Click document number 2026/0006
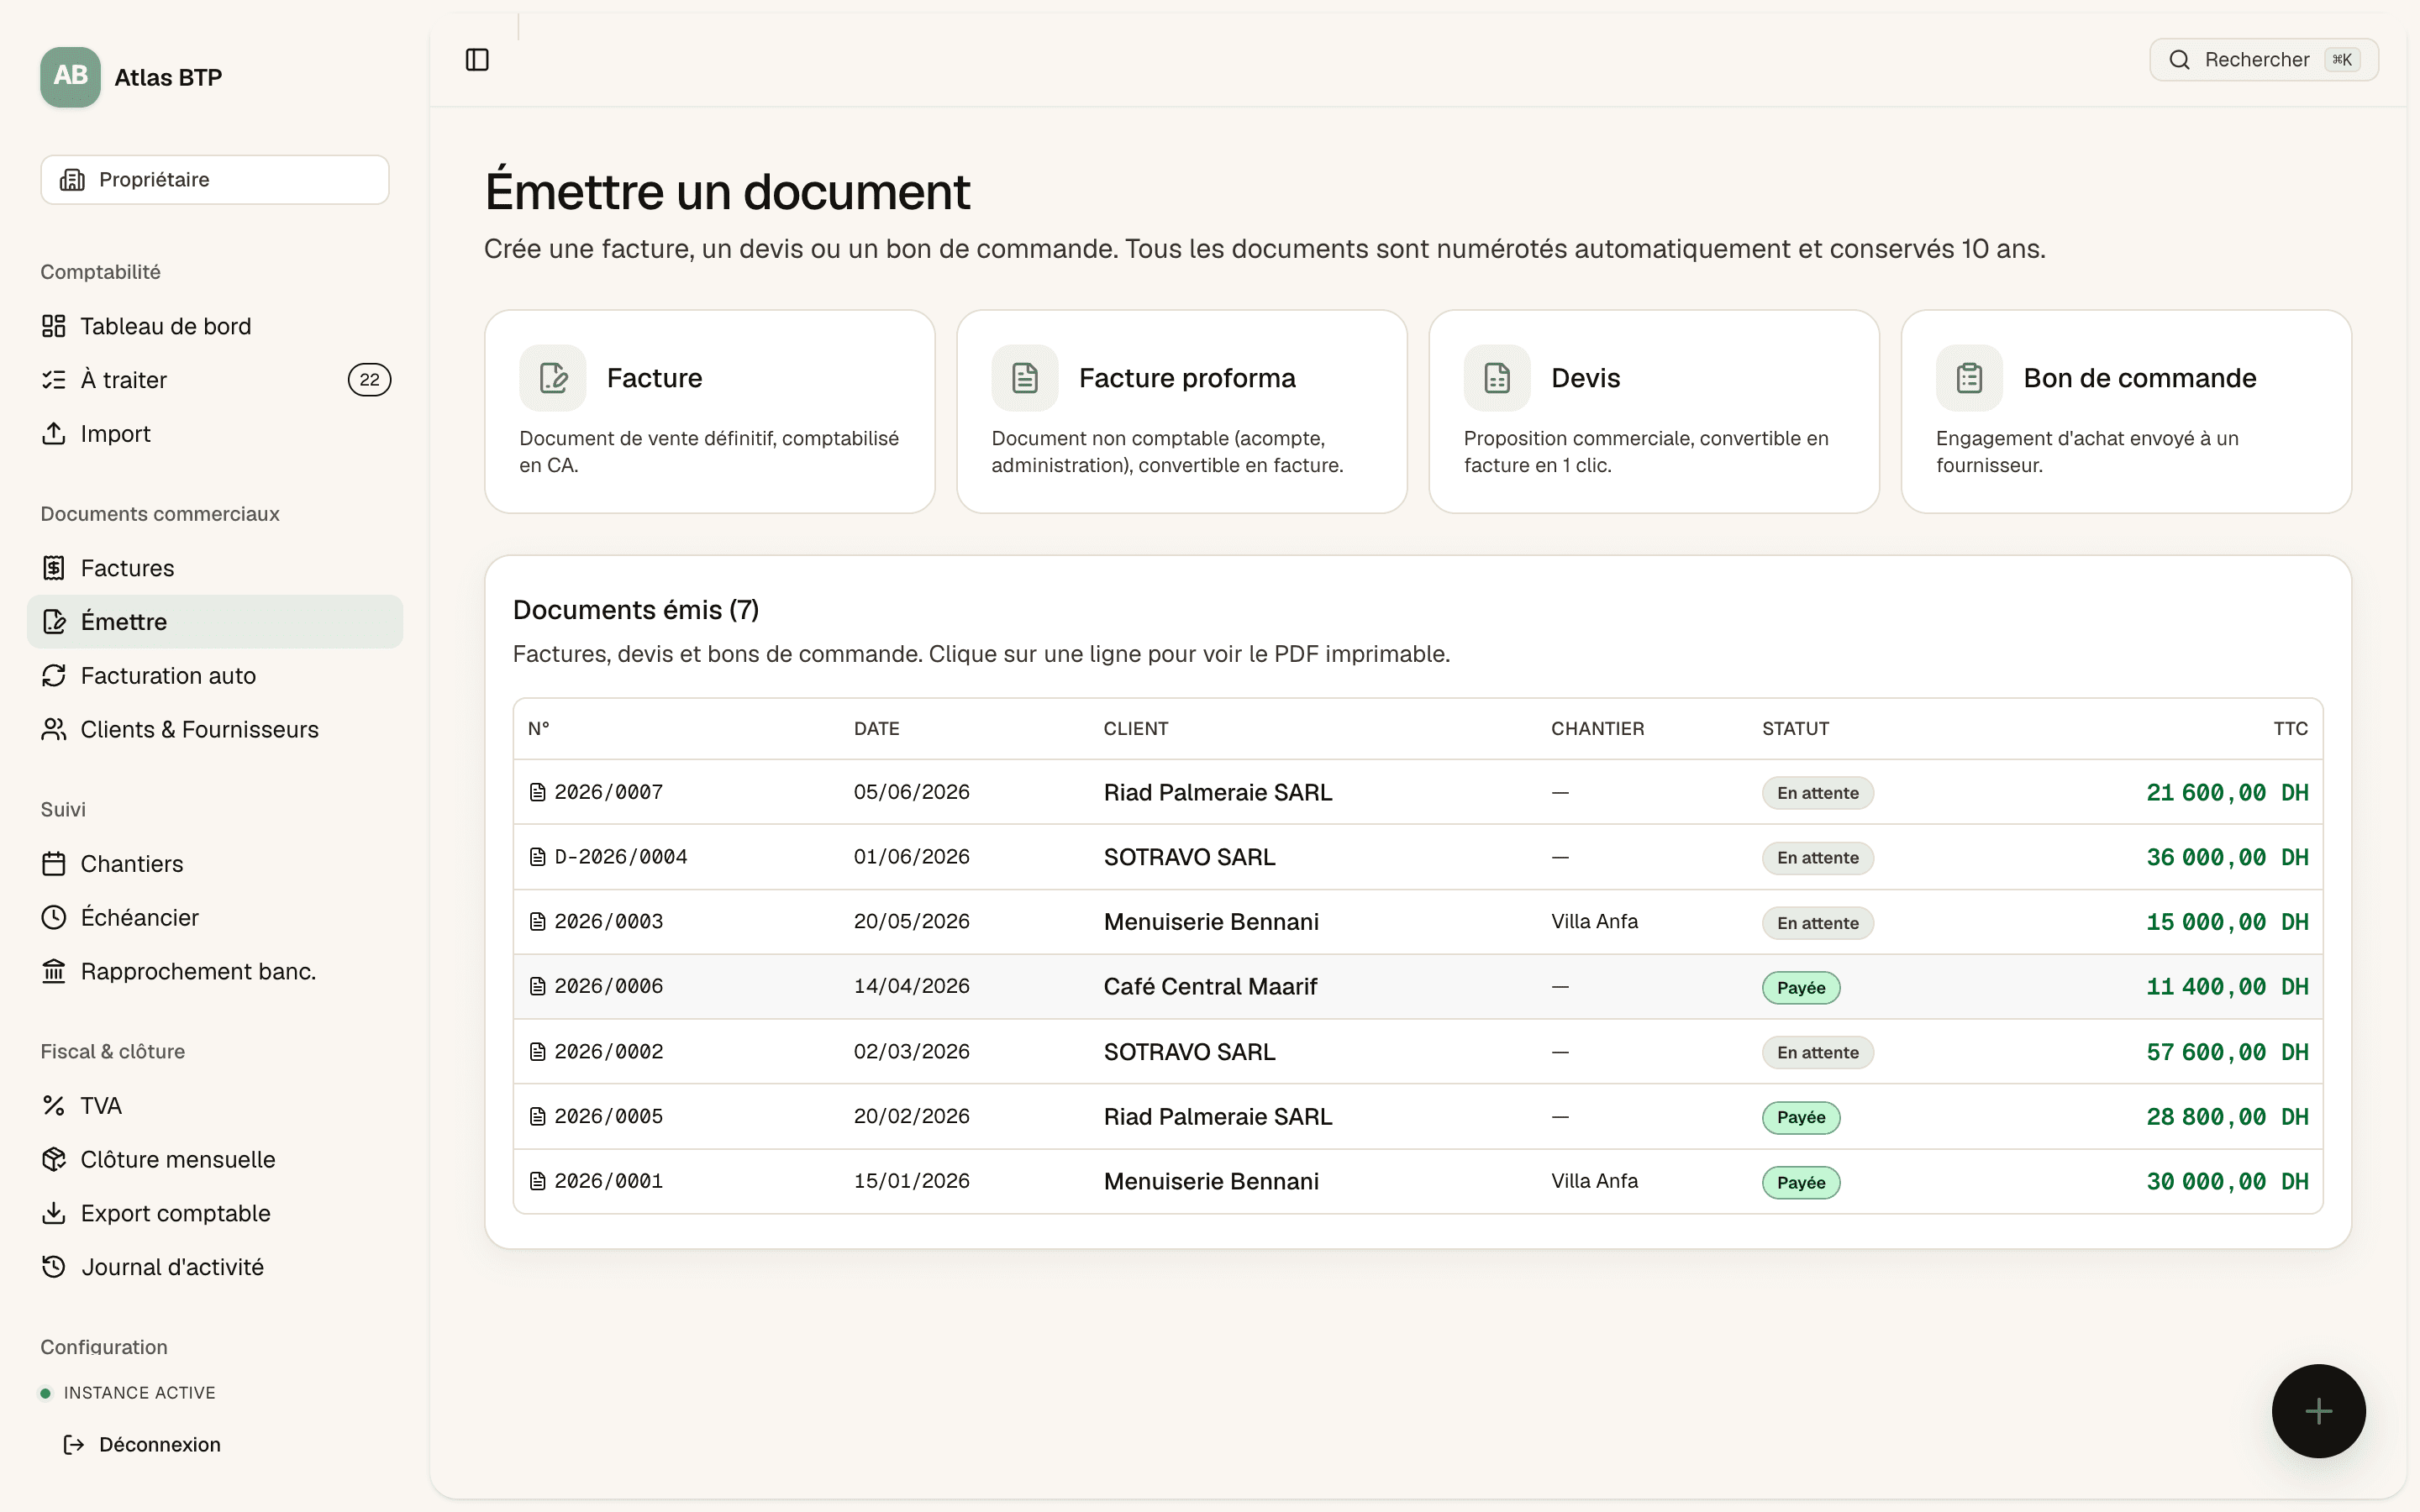 coord(608,987)
